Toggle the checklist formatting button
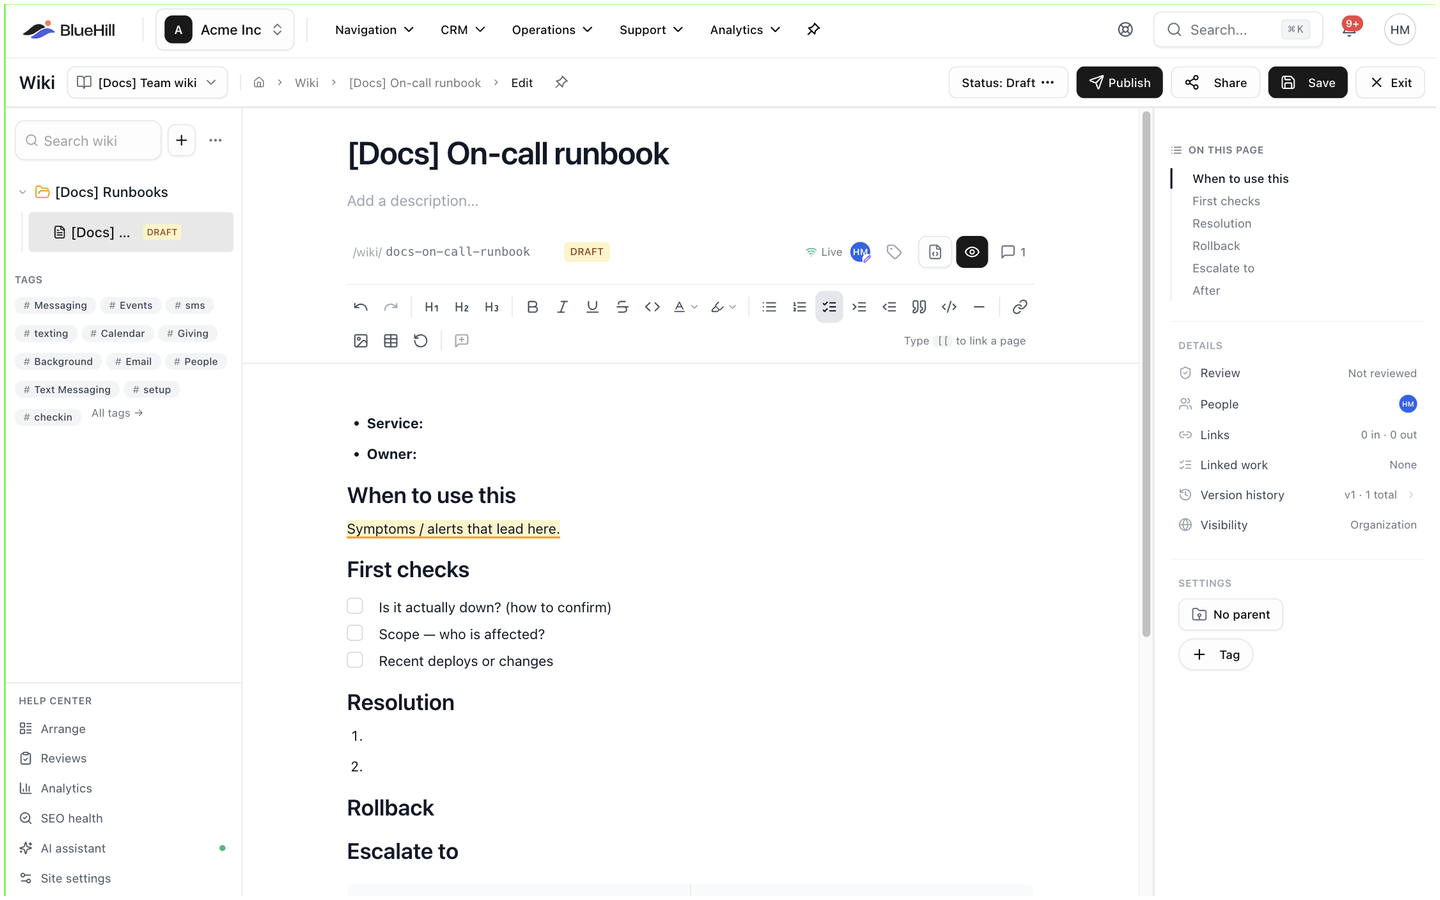This screenshot has width=1440, height=900. click(x=829, y=307)
